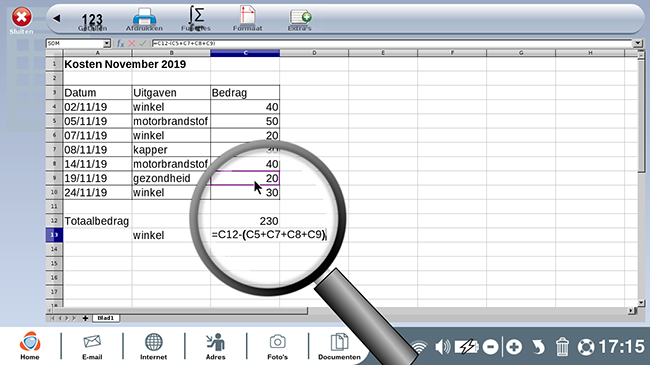Screen dimensions: 650x365
Task: Expand the Name Box dropdown showing SOM
Action: 107,44
